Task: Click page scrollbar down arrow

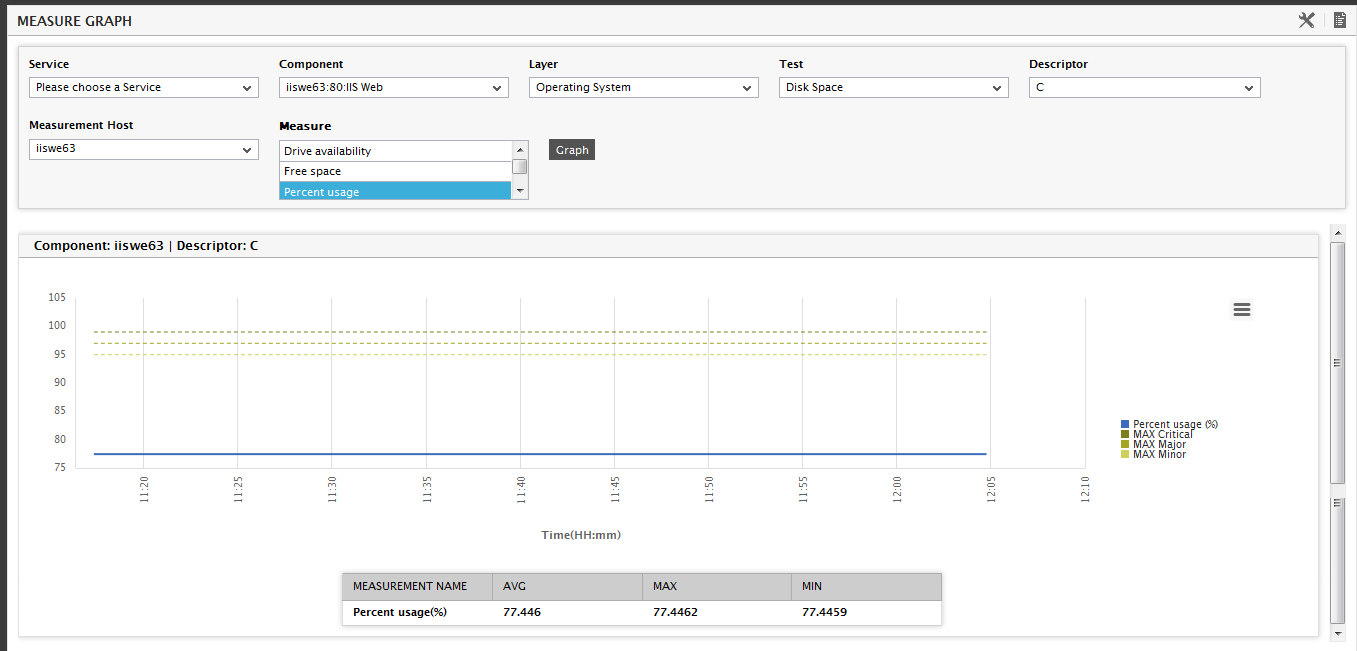Action: point(1338,633)
